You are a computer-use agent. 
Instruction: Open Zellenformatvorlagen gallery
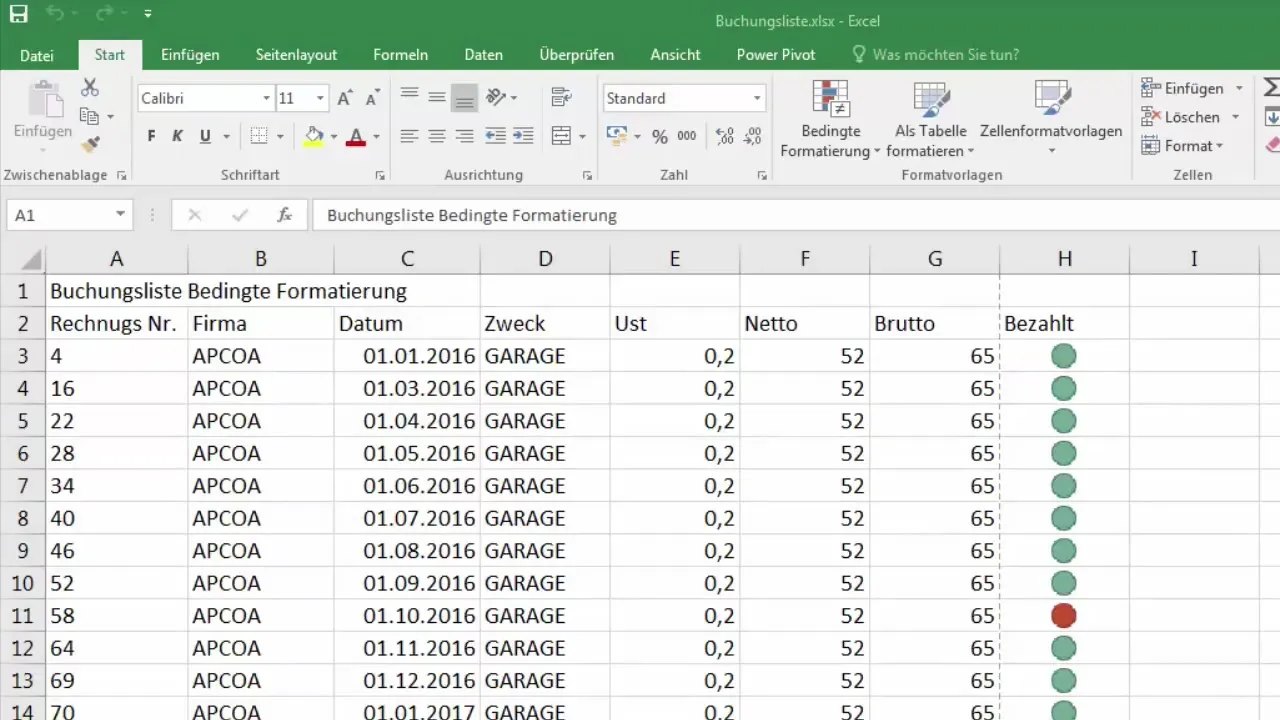coord(1051,119)
